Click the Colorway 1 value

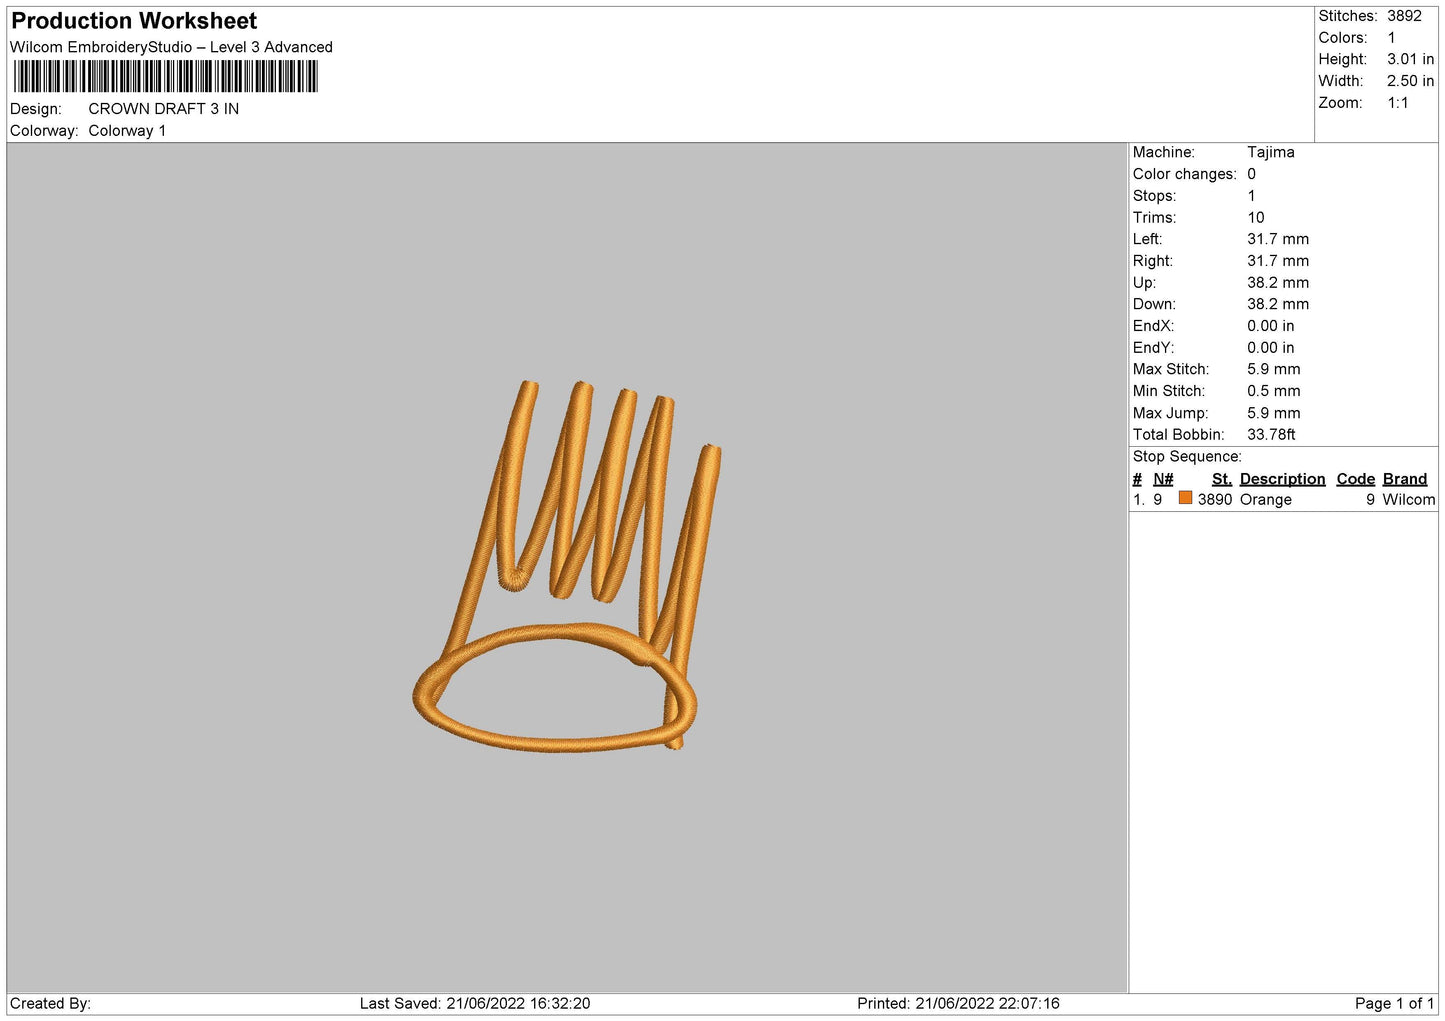127,131
